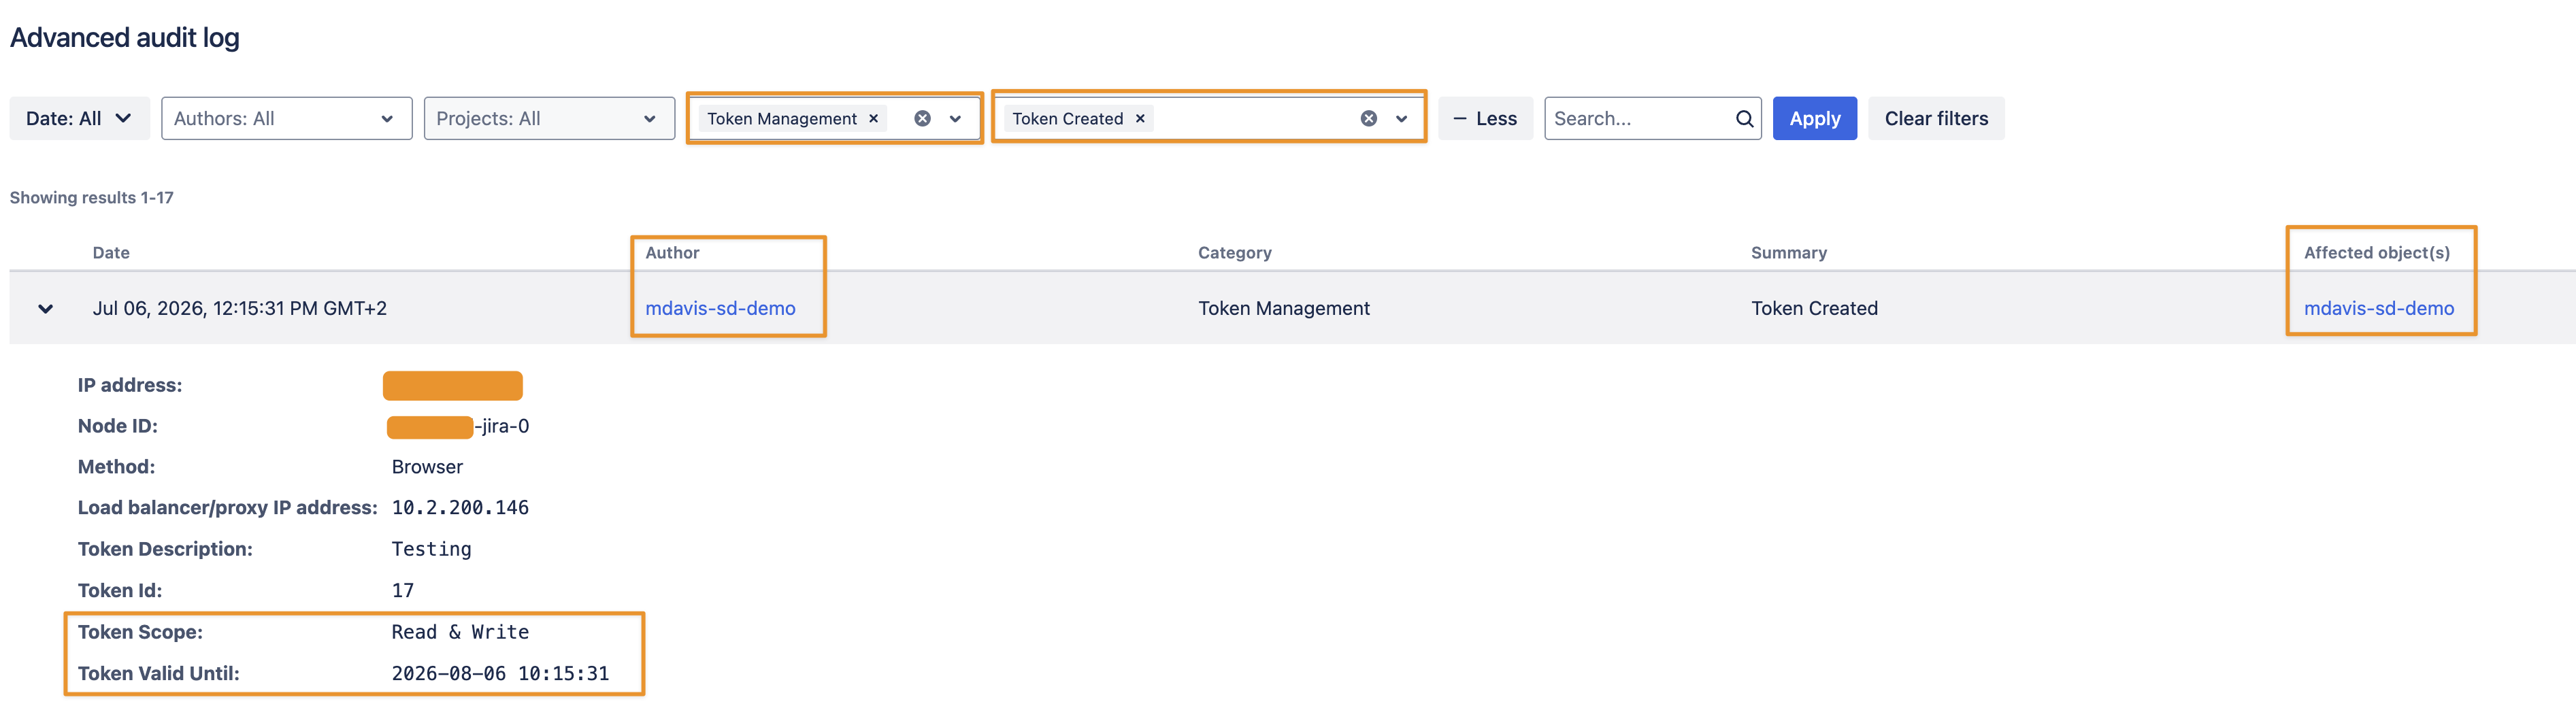Click the date Jul 06, 2026, 12:15:31 PM

239,308
